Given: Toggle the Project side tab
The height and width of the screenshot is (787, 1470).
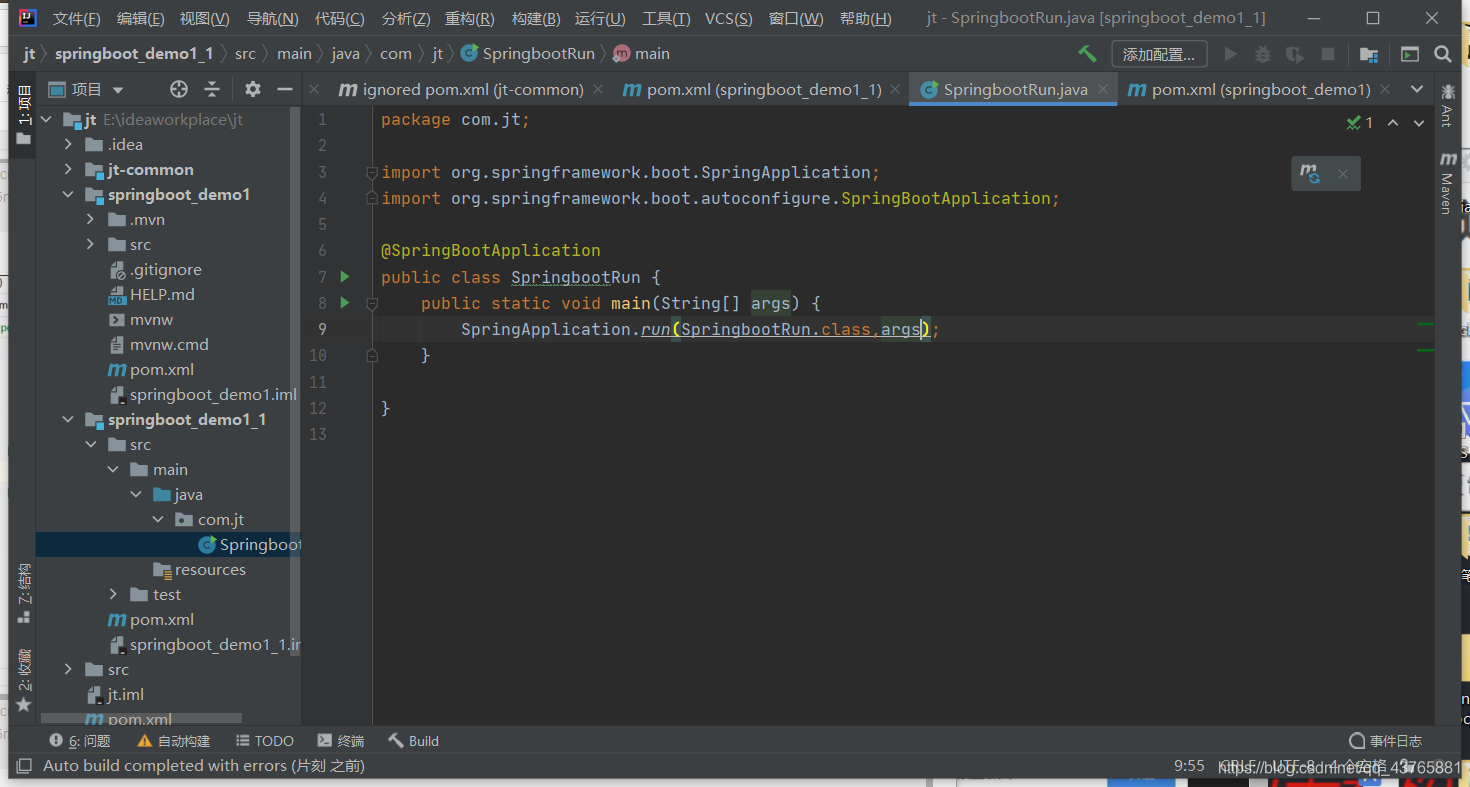Looking at the screenshot, I should (x=24, y=115).
